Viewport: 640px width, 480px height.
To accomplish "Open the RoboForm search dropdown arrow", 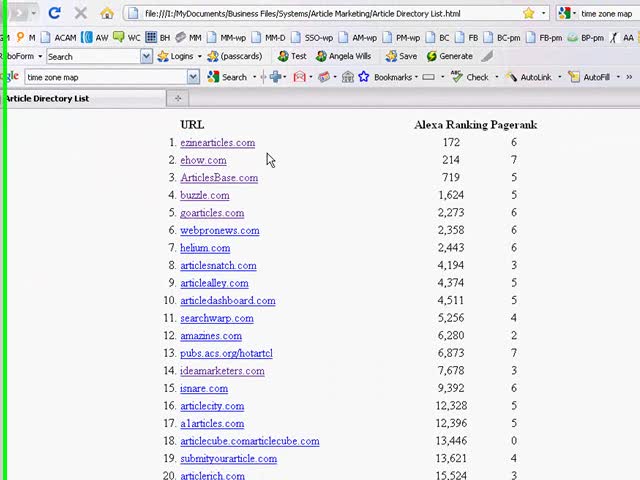I will point(146,56).
